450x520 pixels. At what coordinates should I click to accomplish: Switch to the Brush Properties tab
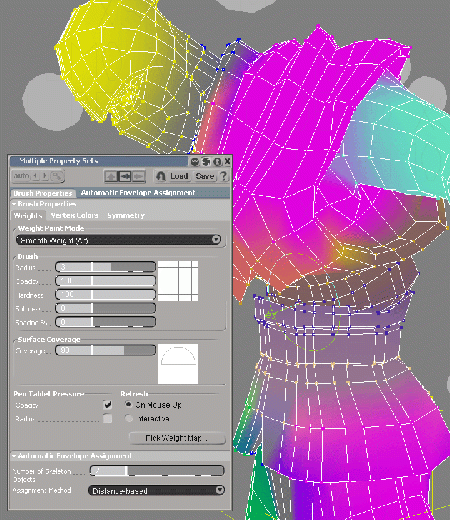coord(43,193)
